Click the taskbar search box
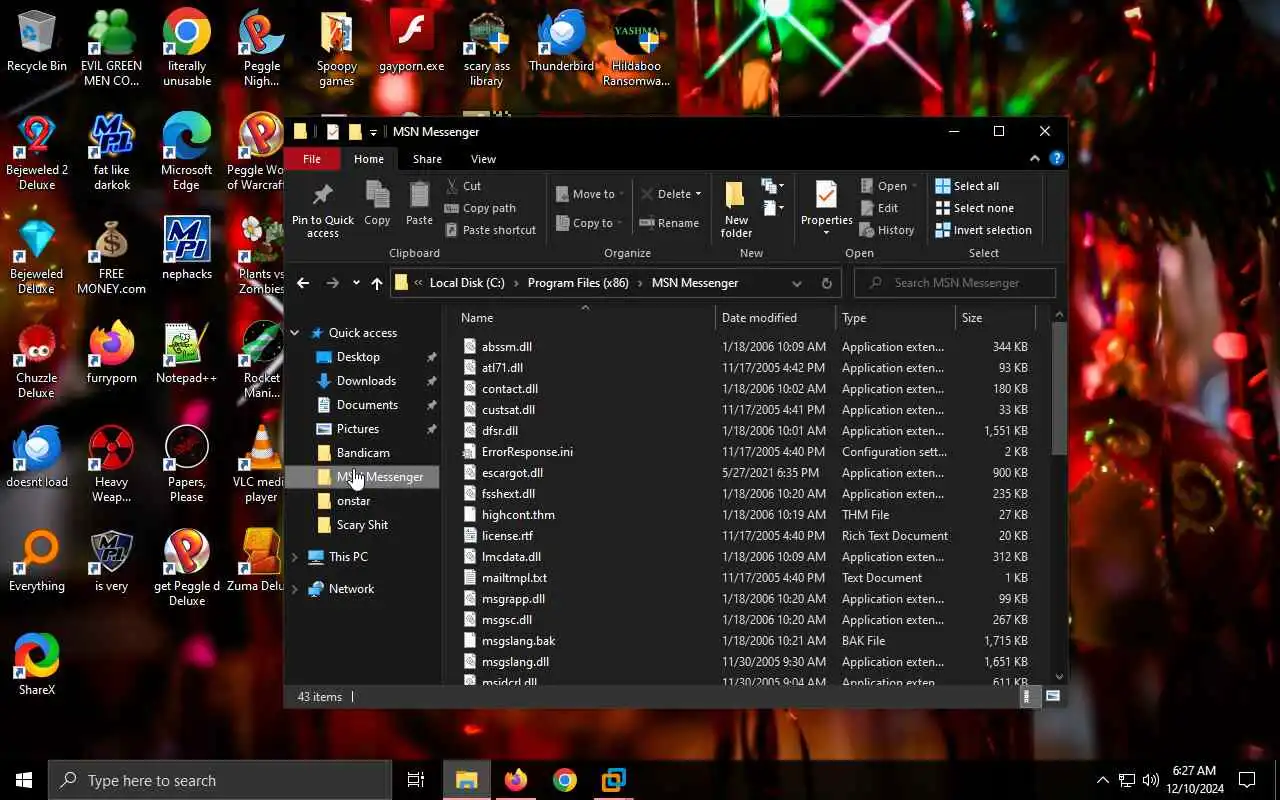 coord(220,780)
